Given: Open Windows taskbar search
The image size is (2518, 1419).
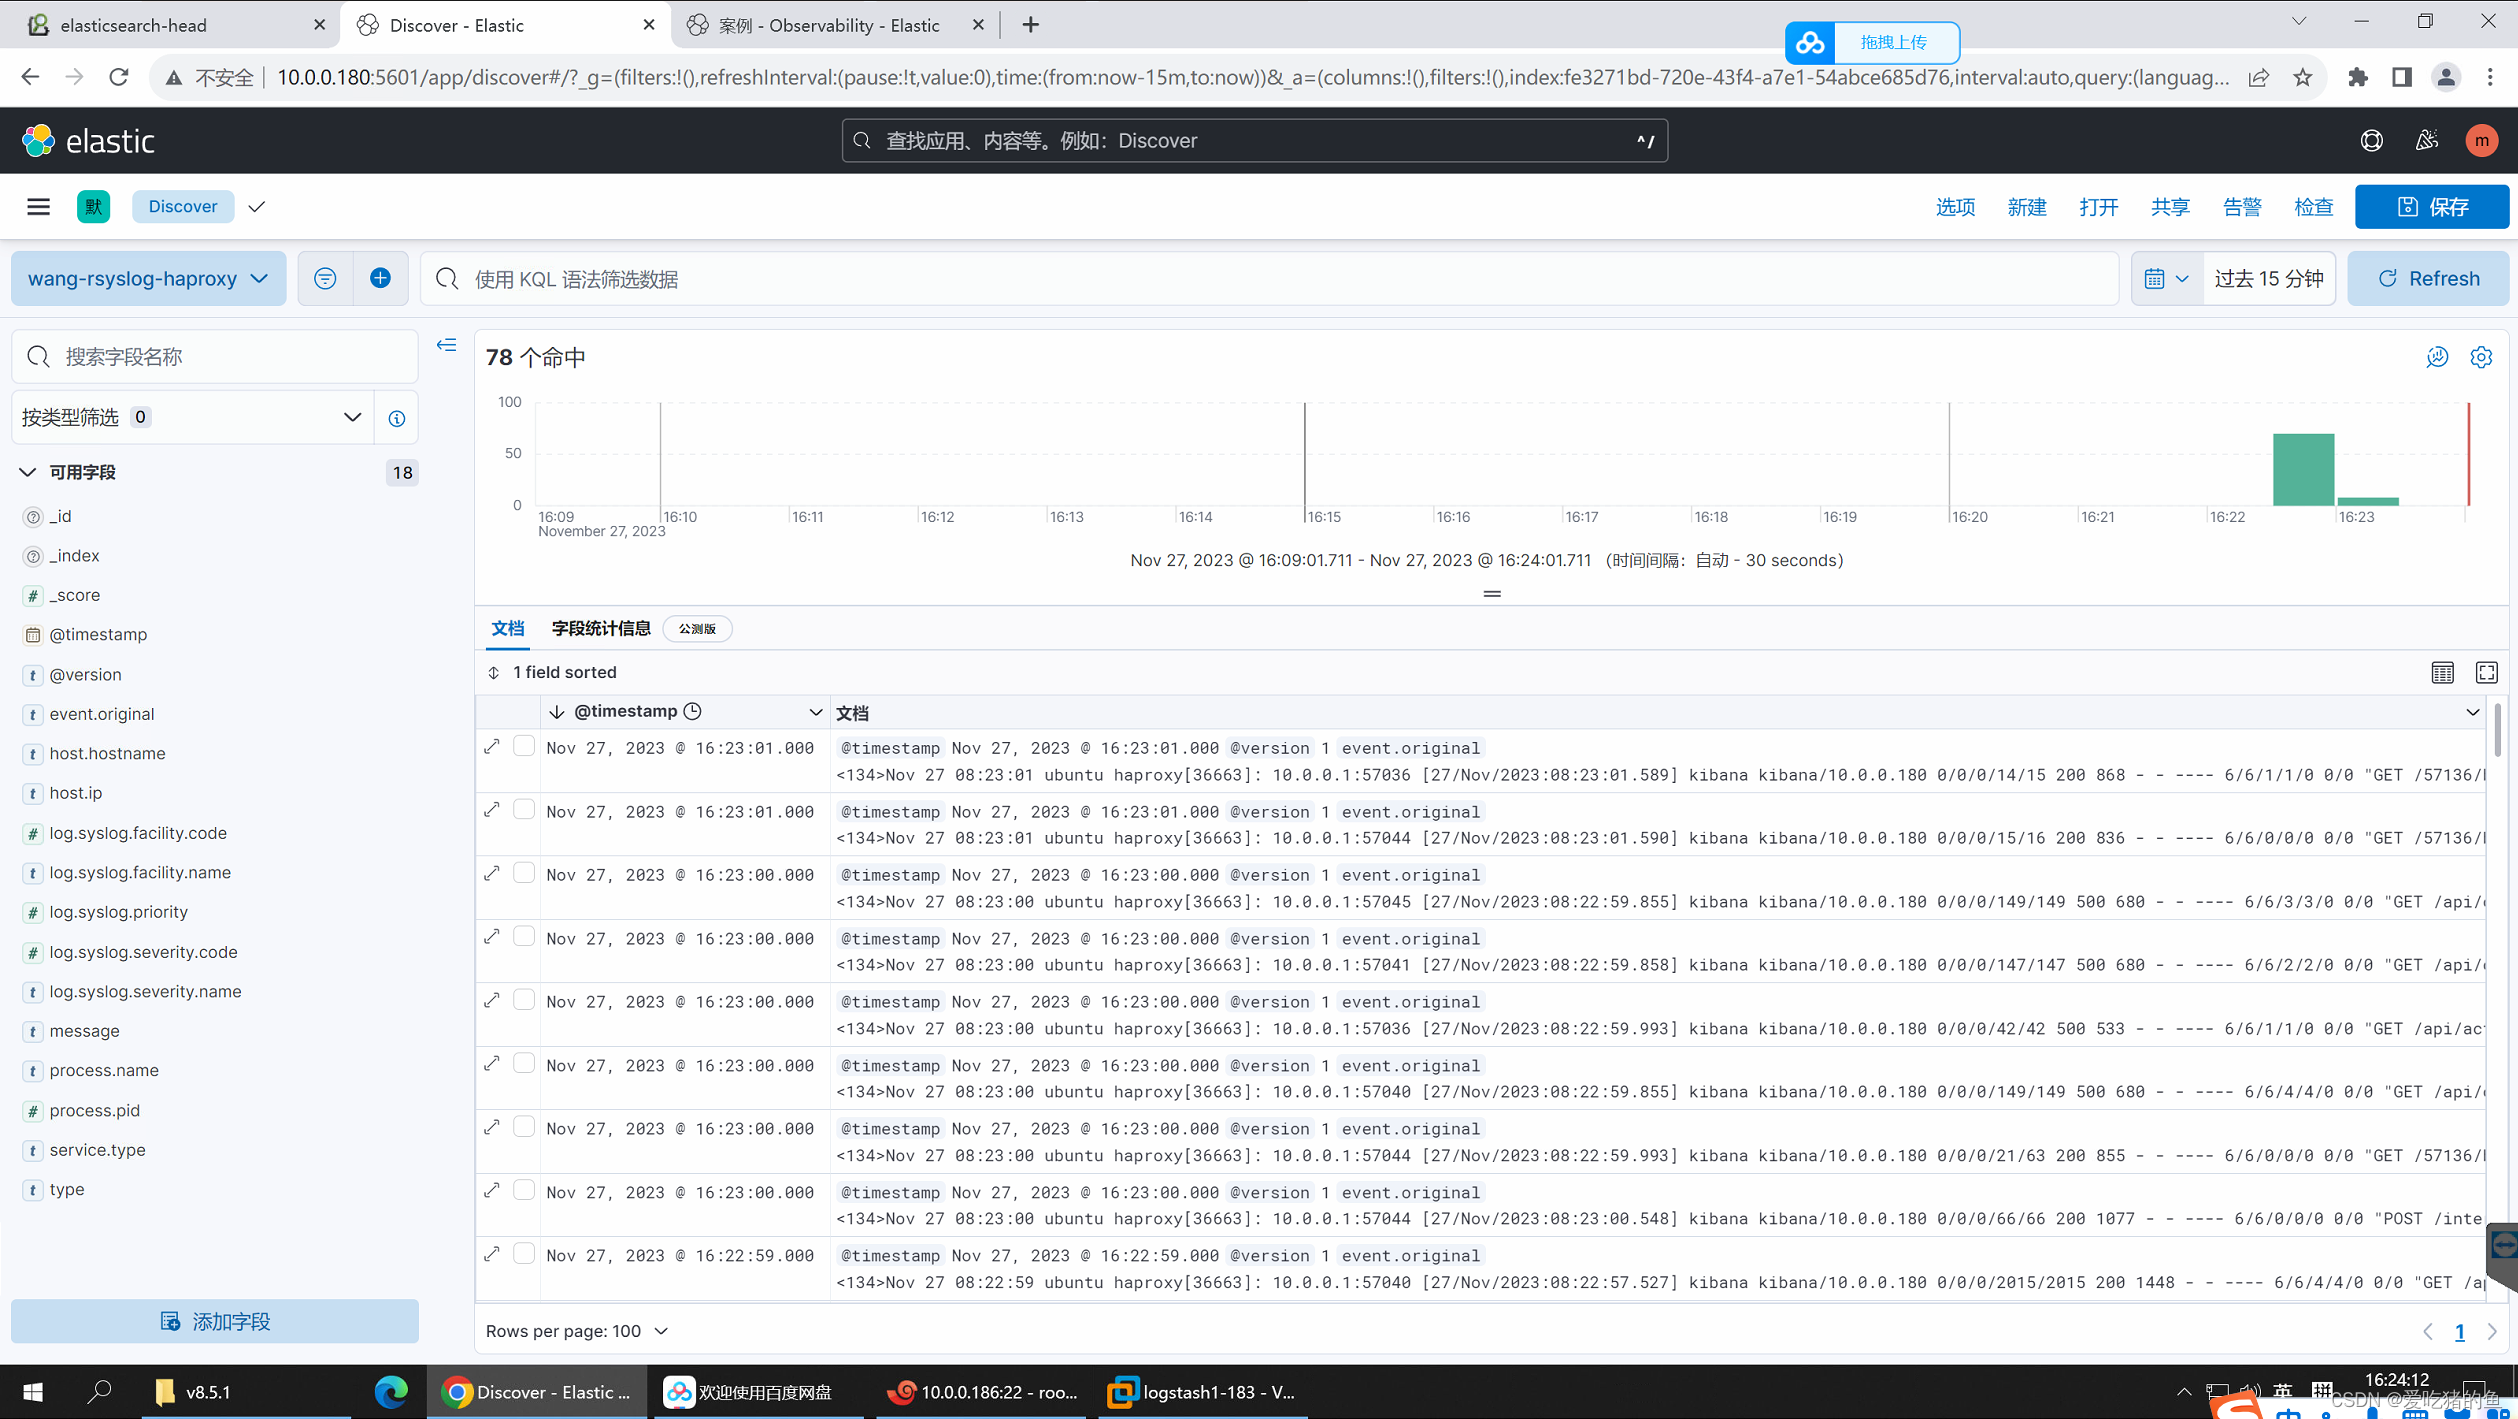Looking at the screenshot, I should coord(99,1392).
